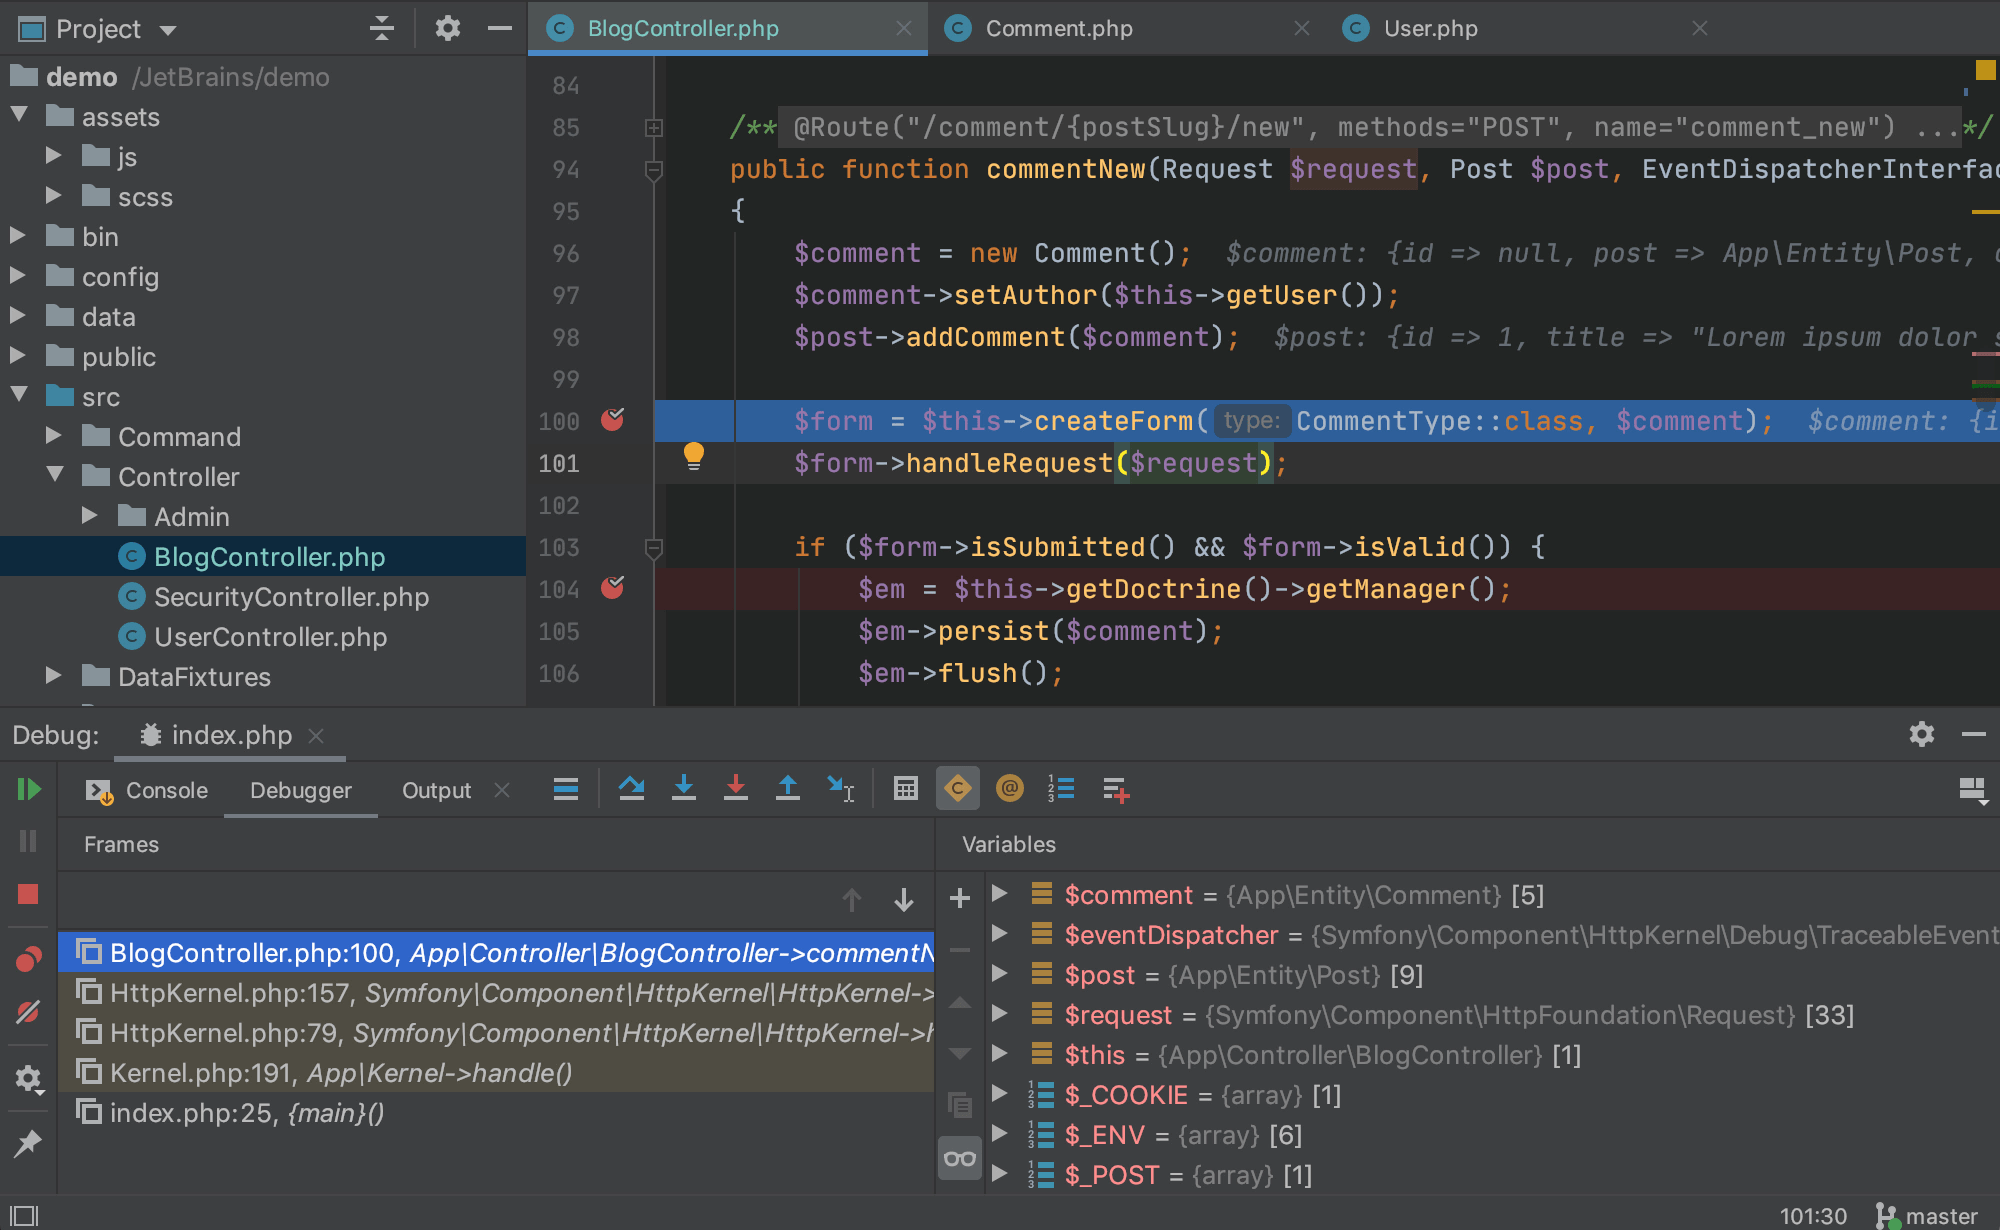The width and height of the screenshot is (2000, 1230).
Task: Click the Step Out icon in debugger
Action: 789,790
